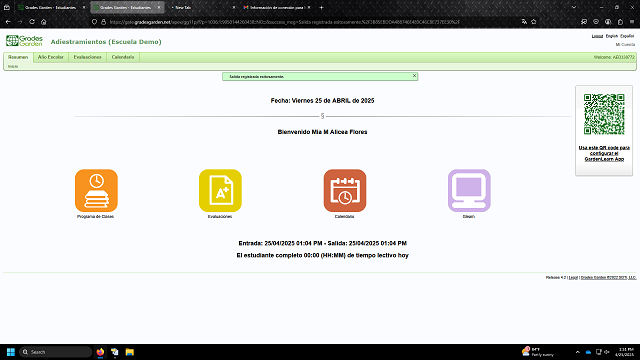Click the Entrada and Salida timestamp line

(322, 243)
